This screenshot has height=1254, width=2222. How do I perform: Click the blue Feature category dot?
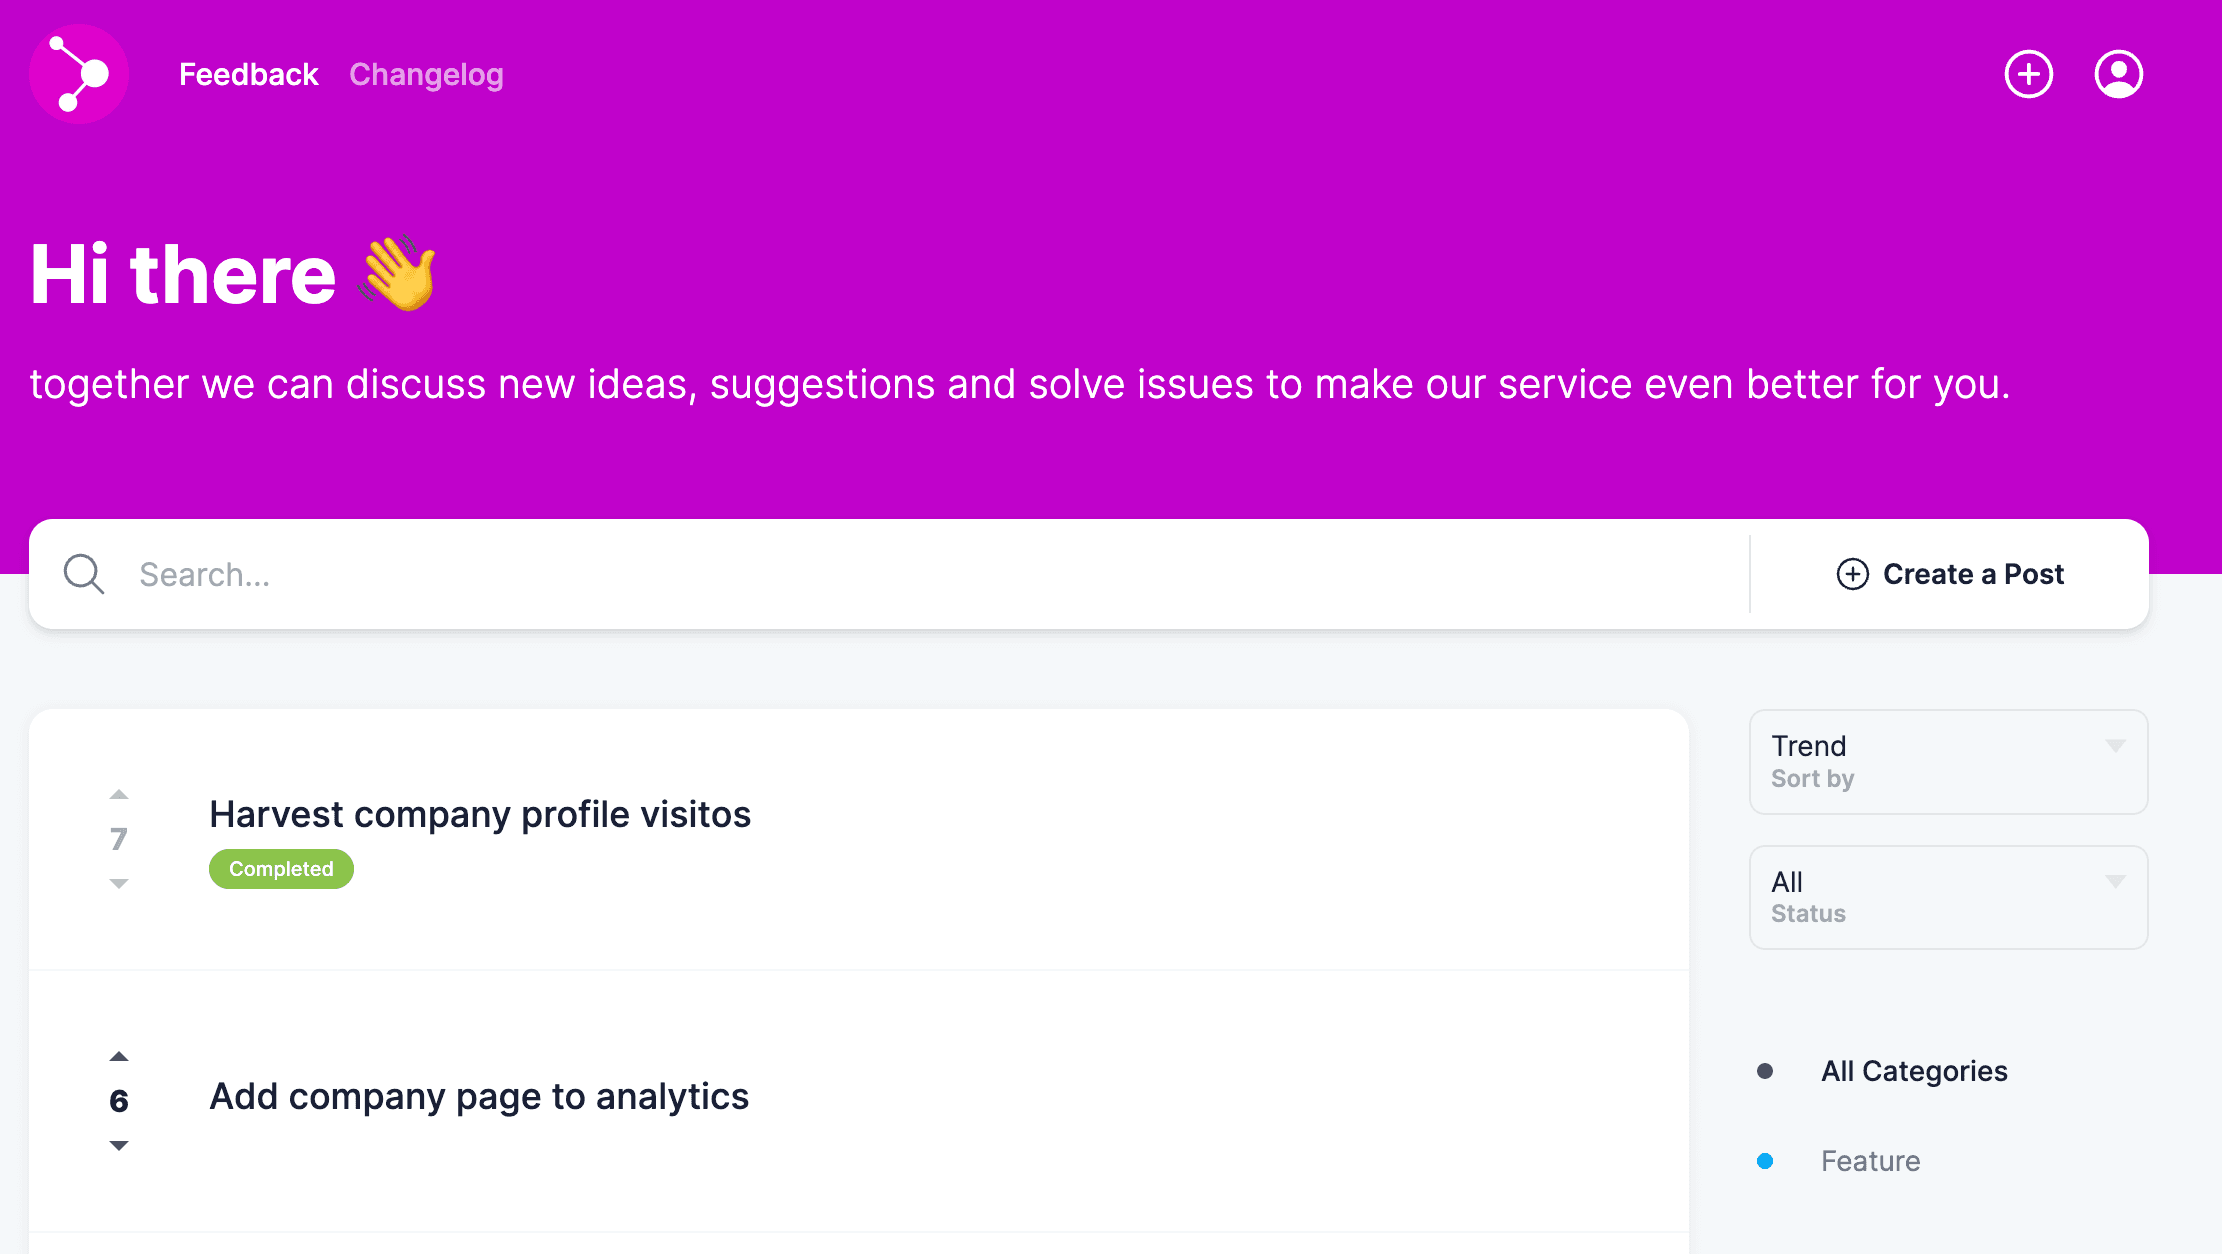[x=1765, y=1161]
